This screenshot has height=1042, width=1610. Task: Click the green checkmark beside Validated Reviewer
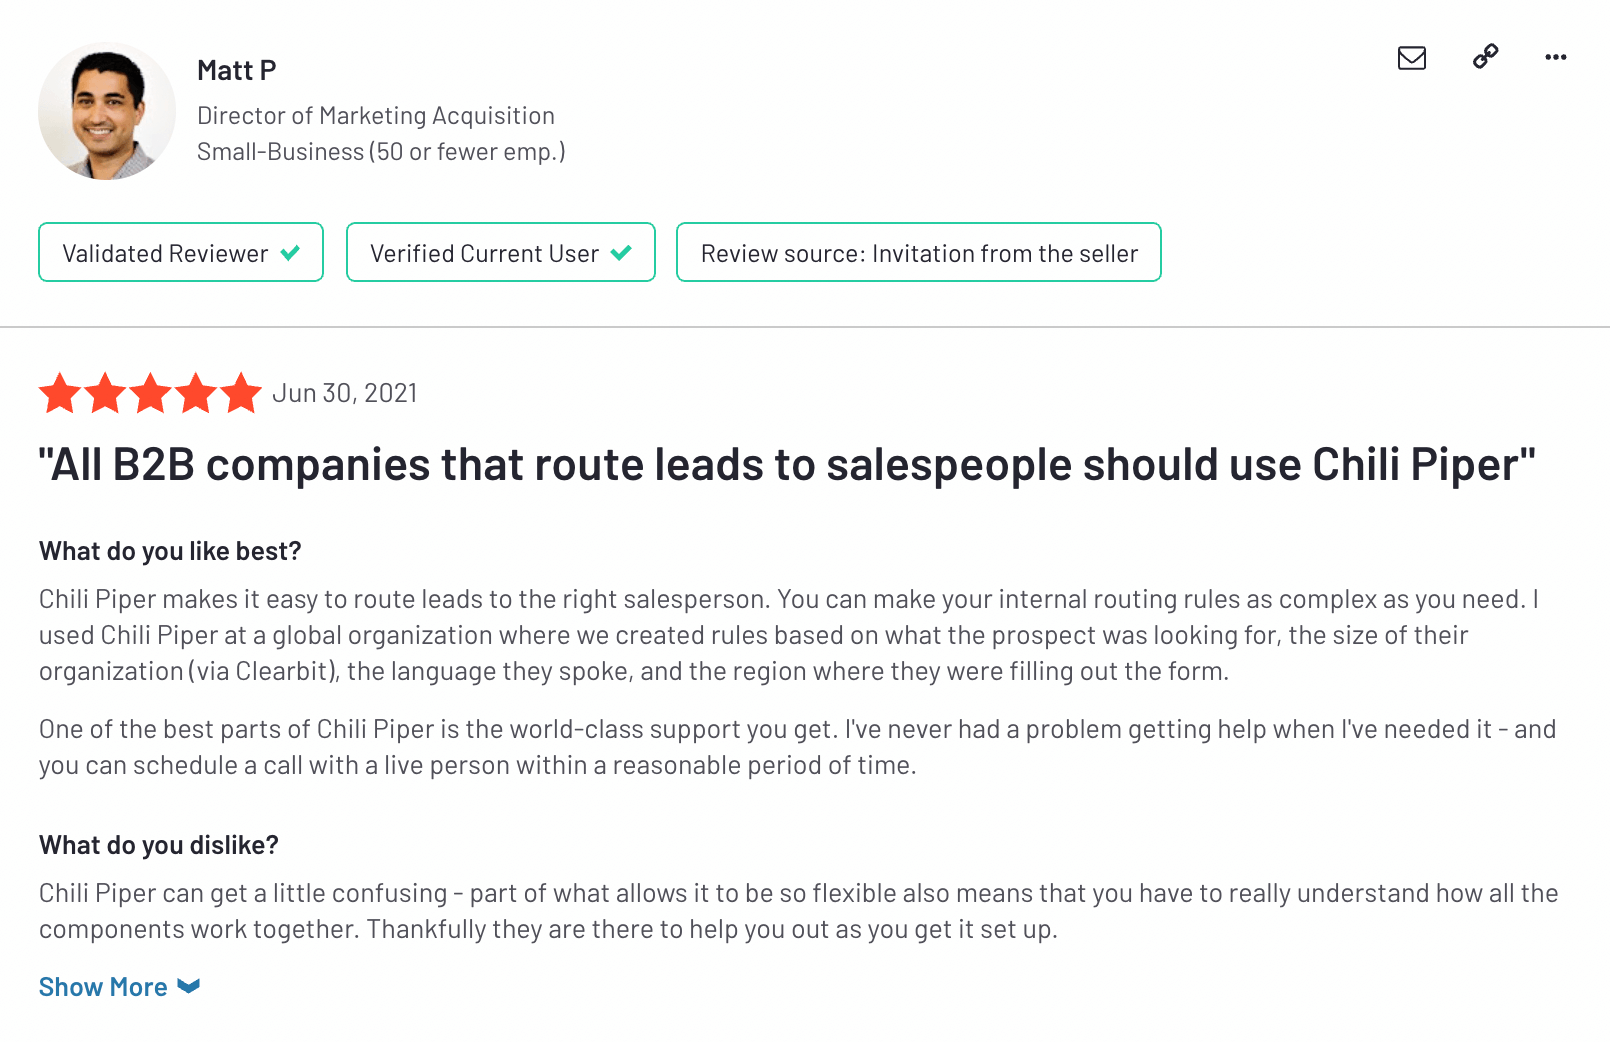pos(291,253)
